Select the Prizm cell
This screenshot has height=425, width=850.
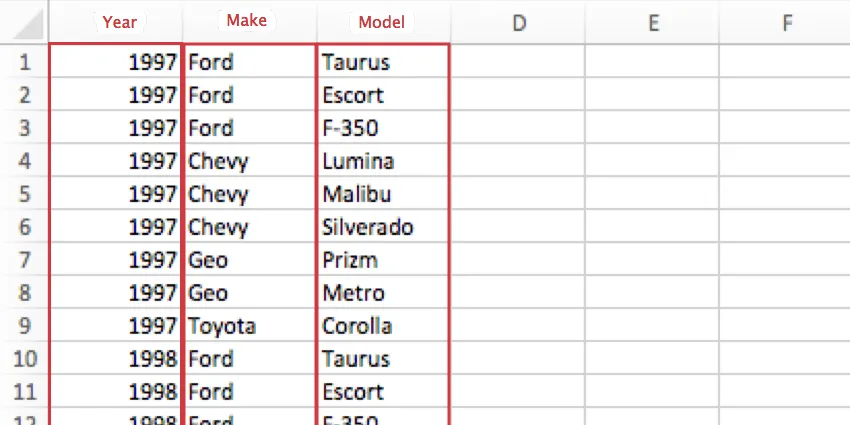350,260
